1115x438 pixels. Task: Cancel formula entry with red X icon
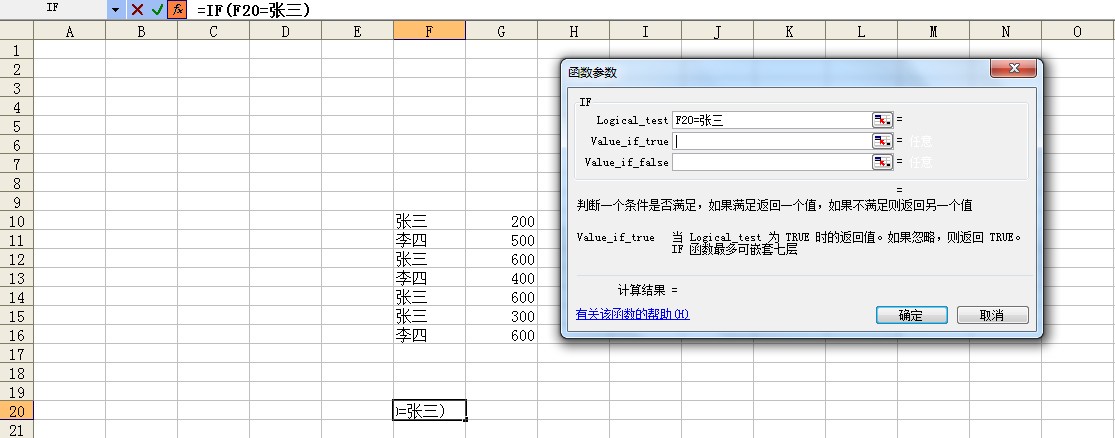pos(137,9)
